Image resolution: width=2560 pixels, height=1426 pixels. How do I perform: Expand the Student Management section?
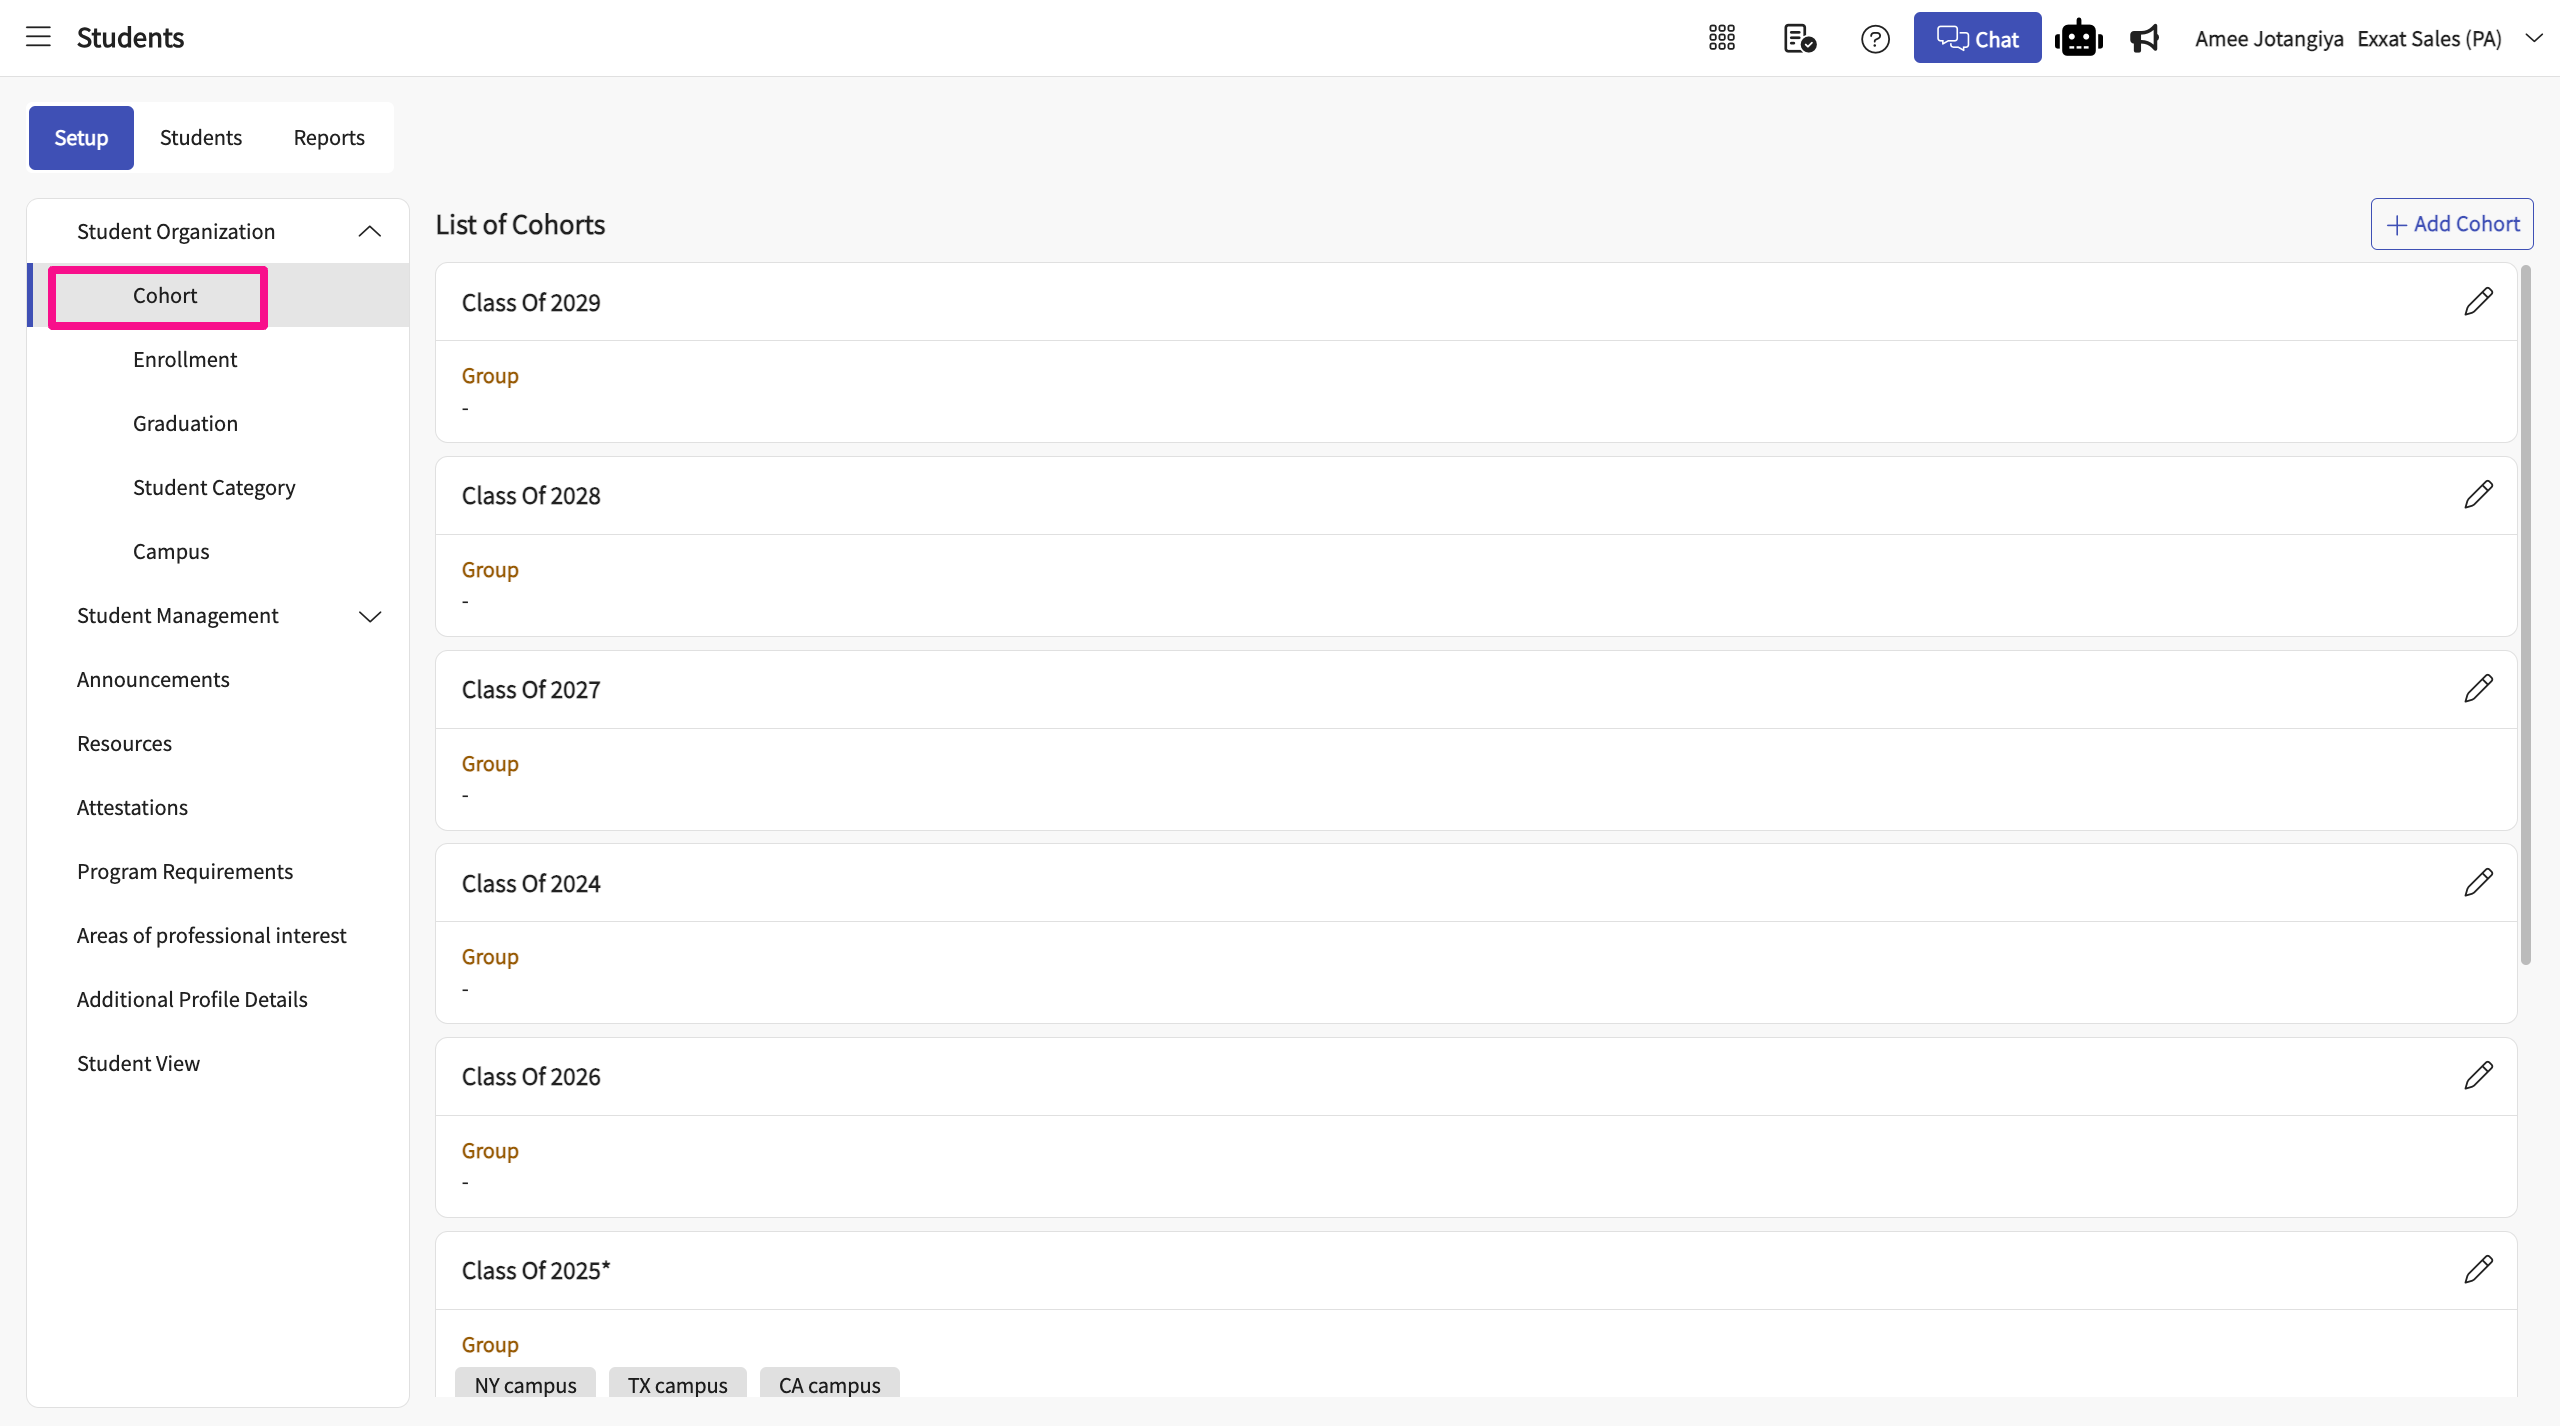coord(369,616)
